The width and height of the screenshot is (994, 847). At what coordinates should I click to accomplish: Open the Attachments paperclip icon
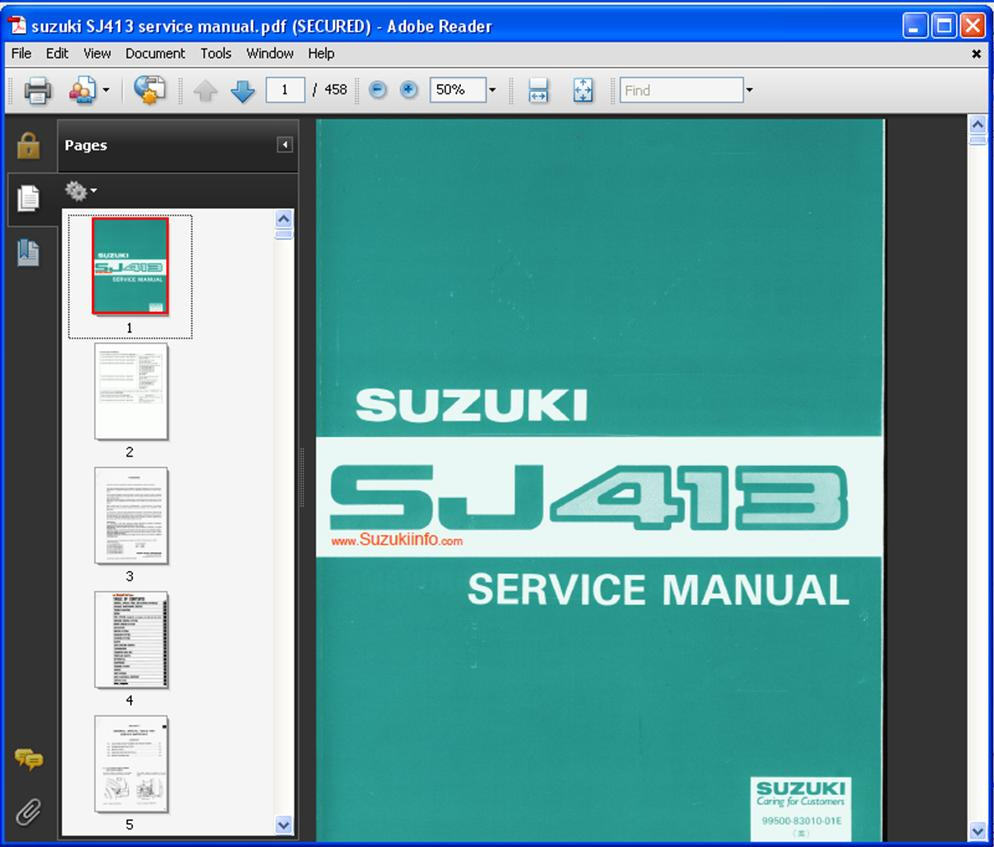point(29,811)
